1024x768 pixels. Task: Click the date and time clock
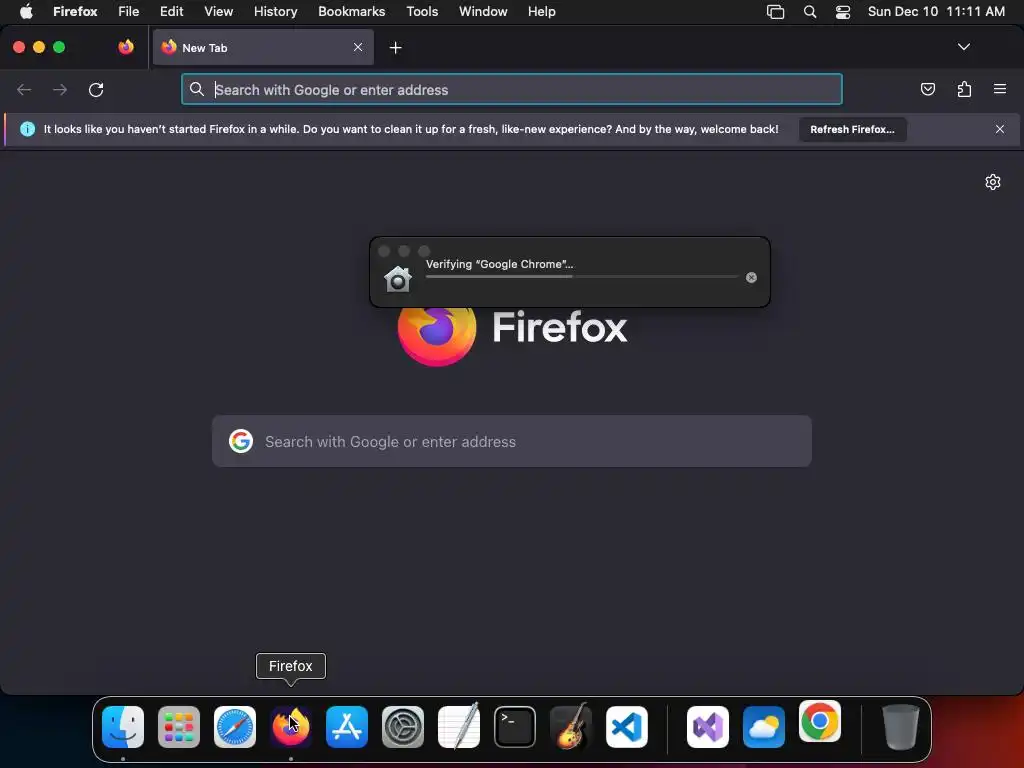[936, 11]
